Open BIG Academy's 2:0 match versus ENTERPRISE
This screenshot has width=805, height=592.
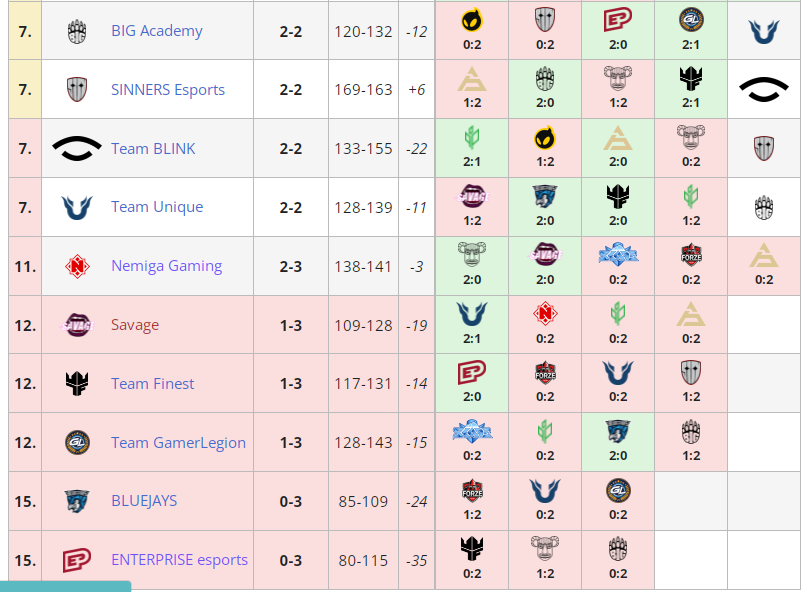click(617, 30)
